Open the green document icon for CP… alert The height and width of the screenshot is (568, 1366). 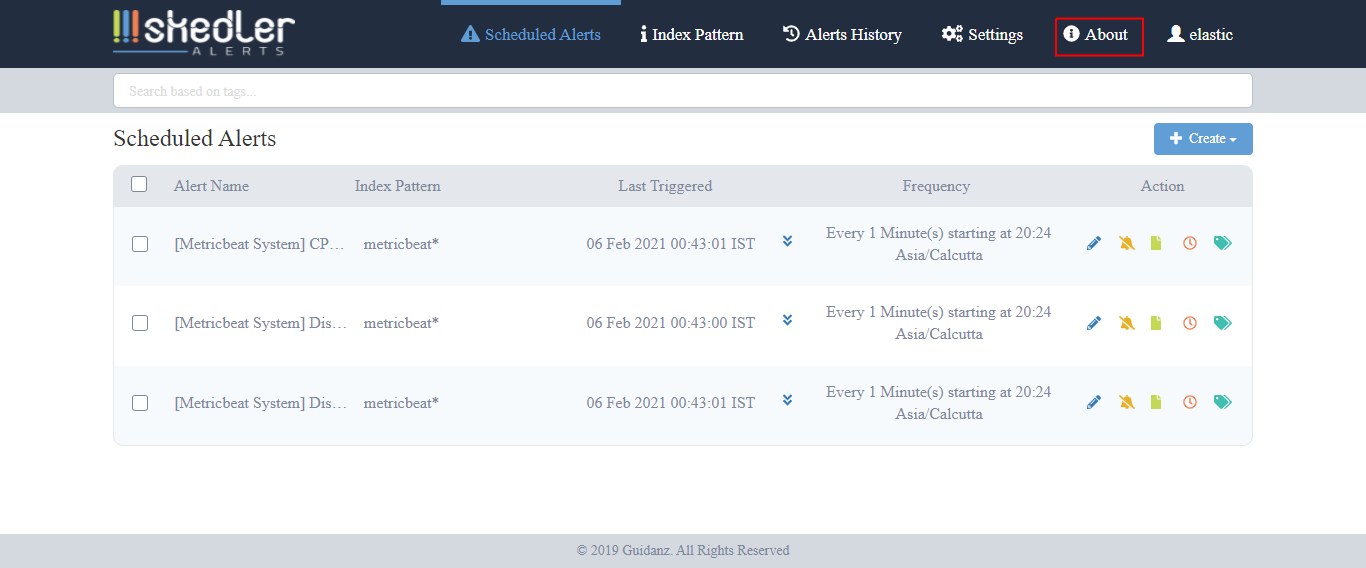coord(1157,243)
